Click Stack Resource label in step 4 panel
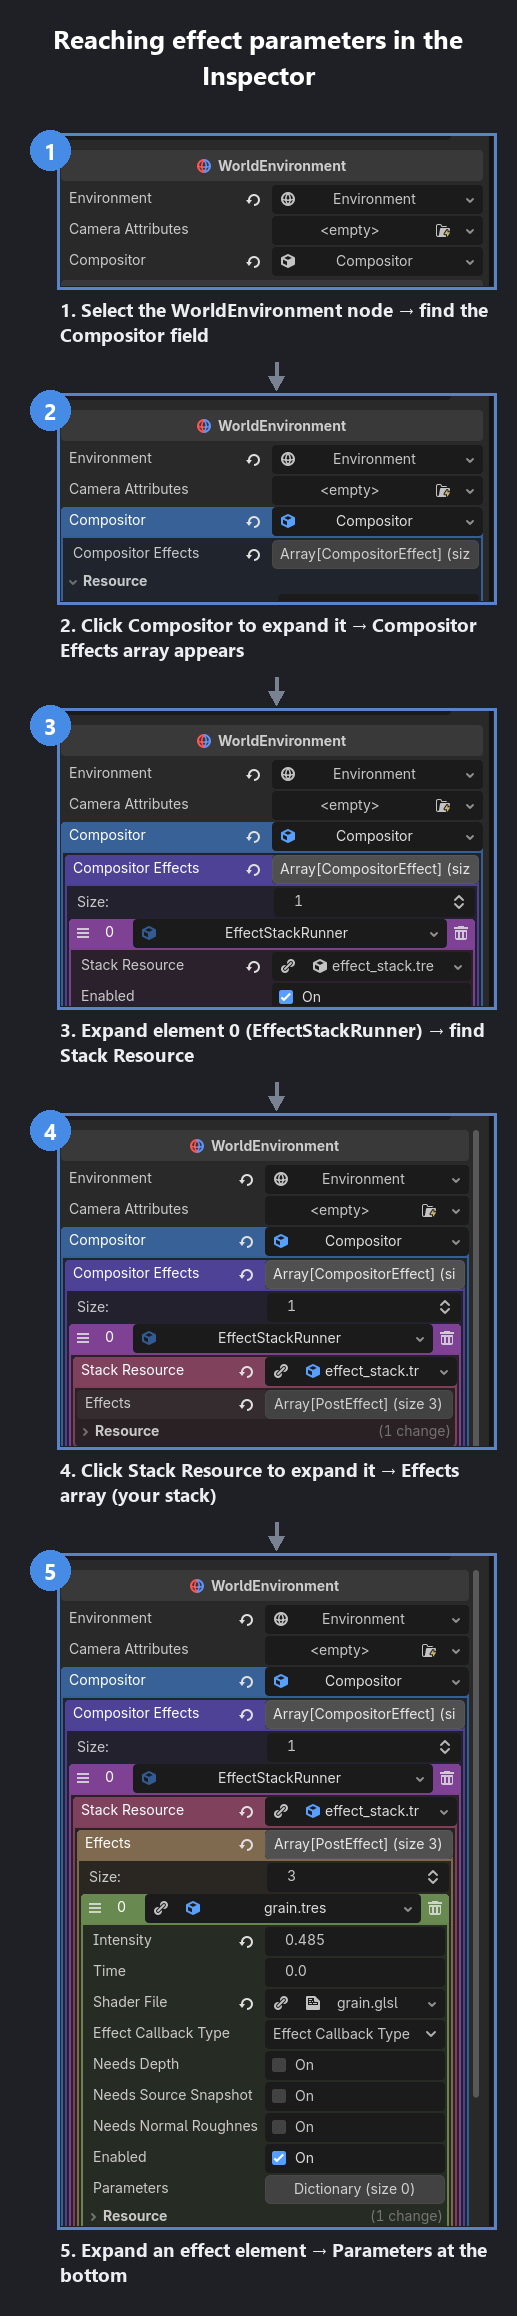This screenshot has height=2316, width=517. [x=132, y=1370]
